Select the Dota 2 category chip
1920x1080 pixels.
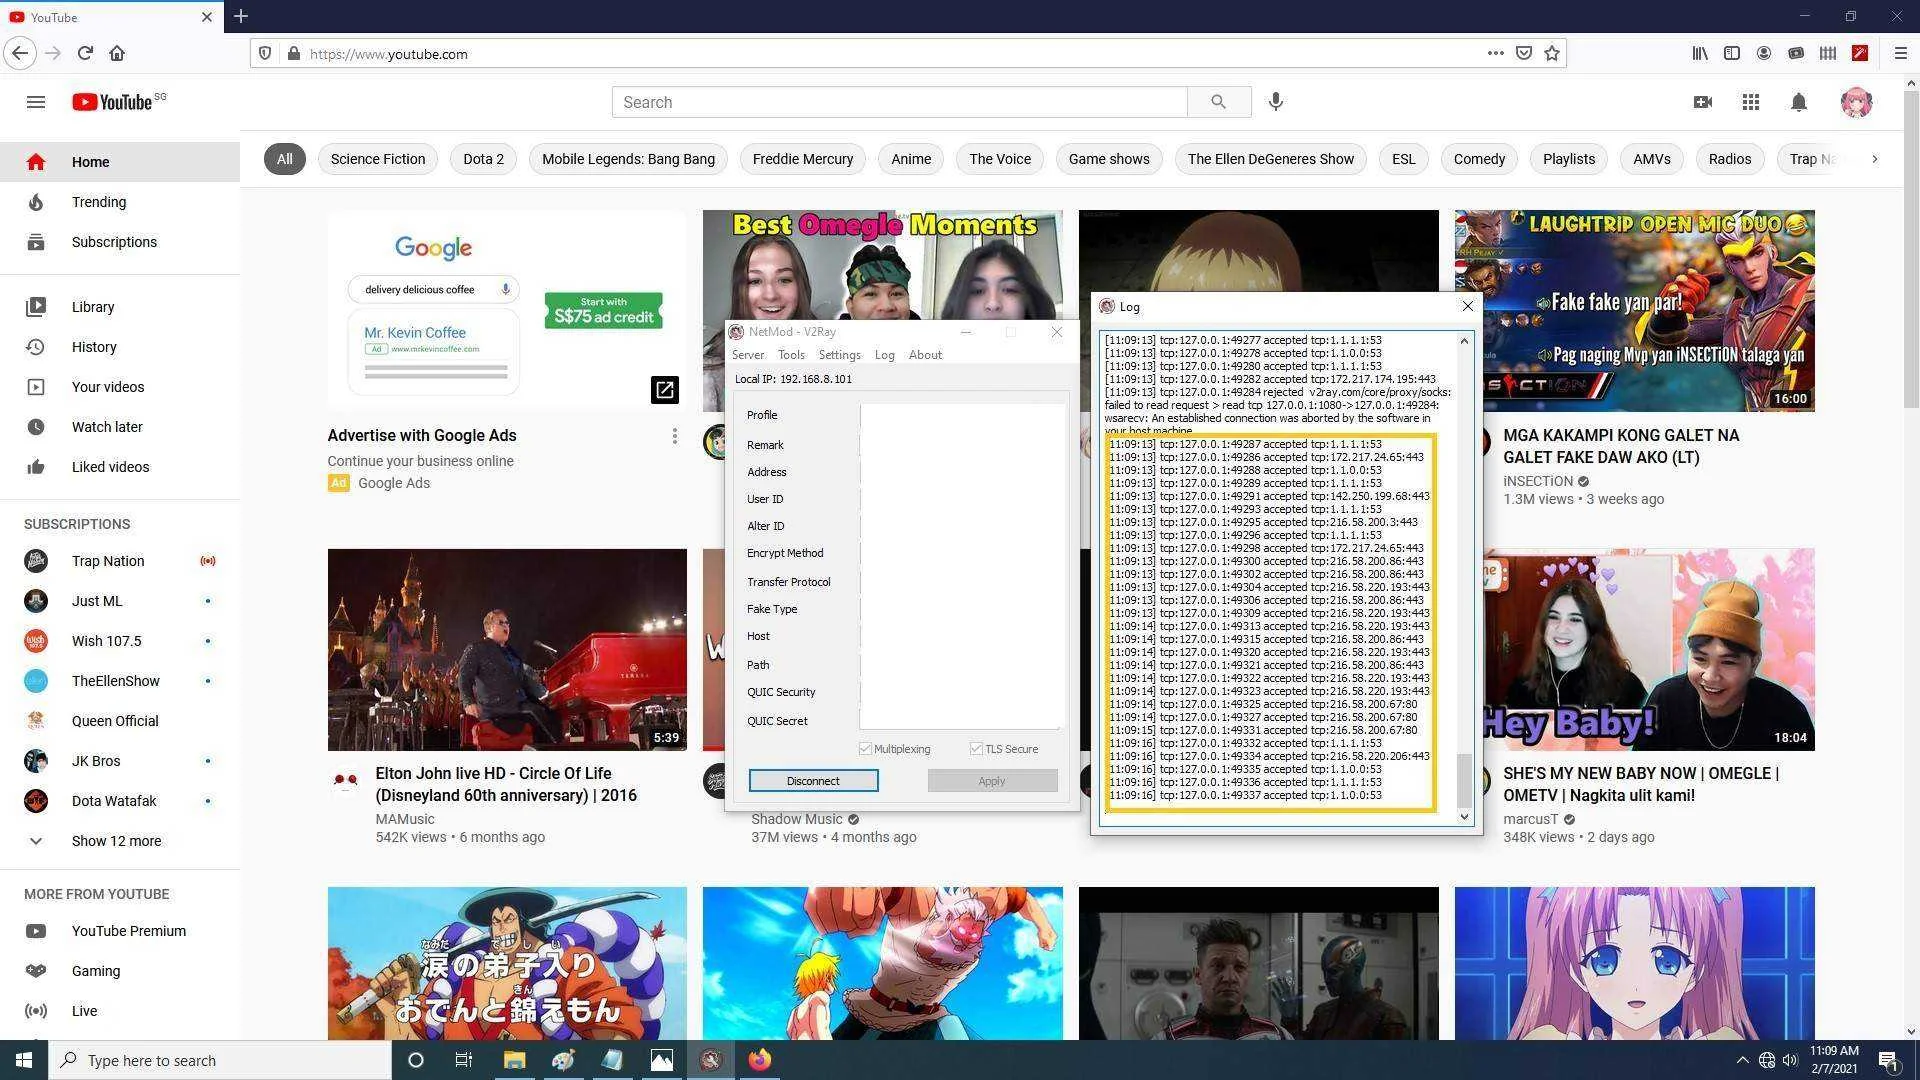[483, 159]
